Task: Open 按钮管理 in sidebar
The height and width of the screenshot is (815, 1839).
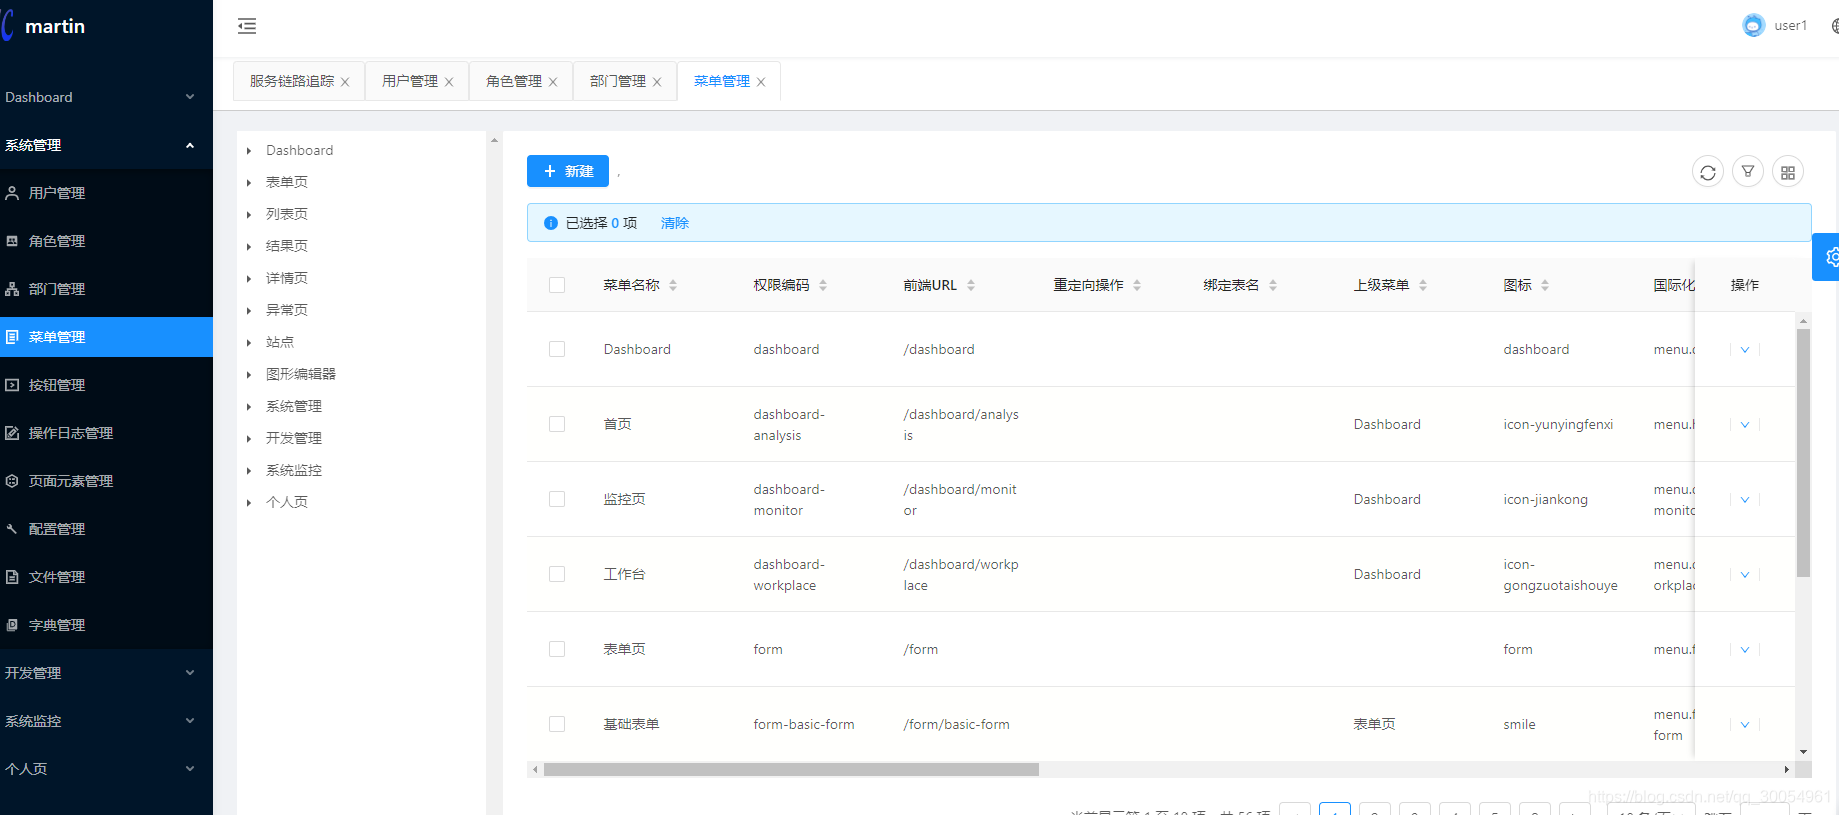Action: pos(106,385)
